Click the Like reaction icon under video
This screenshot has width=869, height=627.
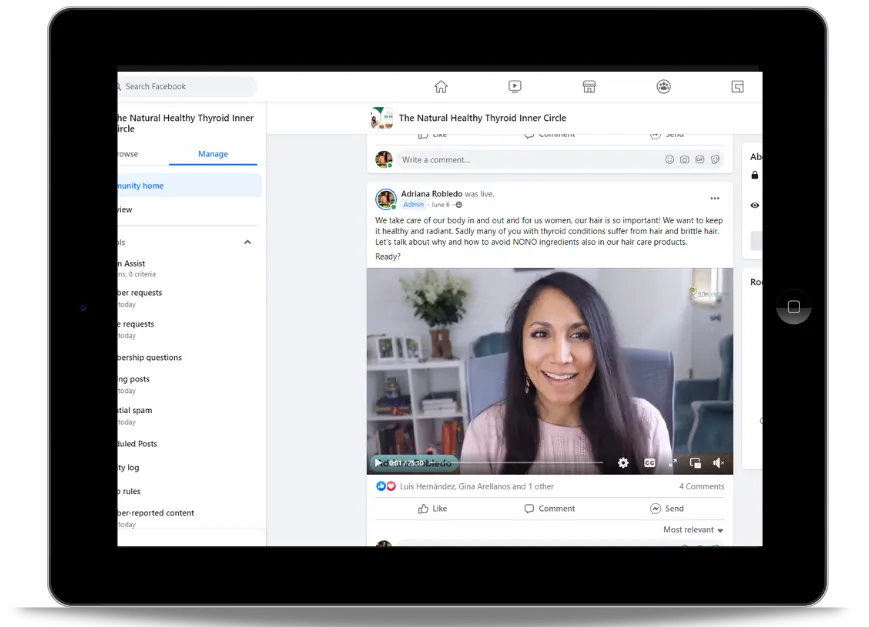(381, 486)
